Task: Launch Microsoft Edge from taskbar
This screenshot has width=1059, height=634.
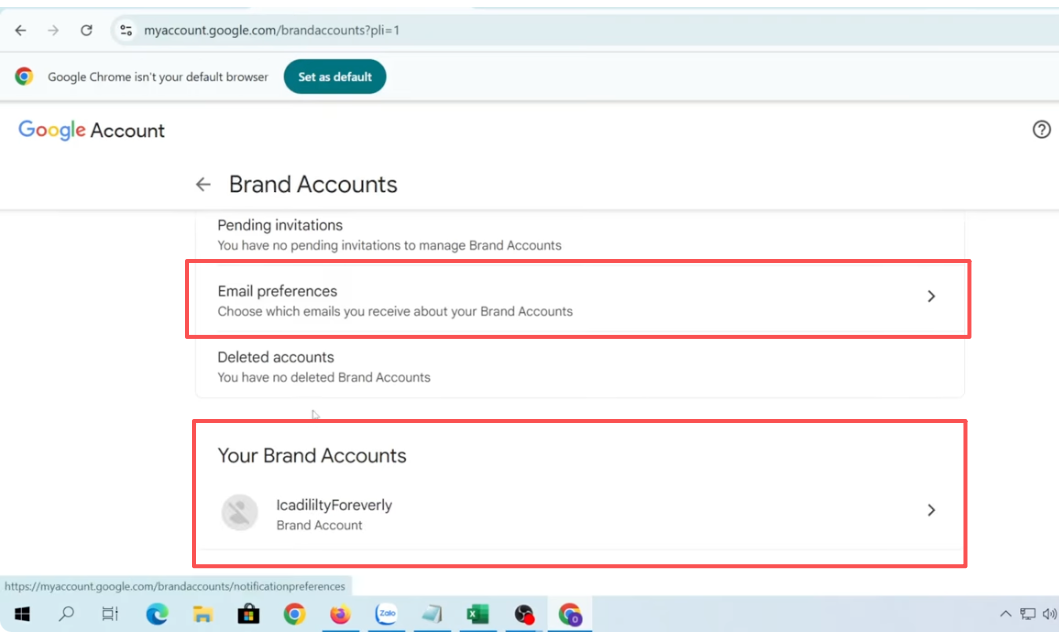Action: coord(157,614)
